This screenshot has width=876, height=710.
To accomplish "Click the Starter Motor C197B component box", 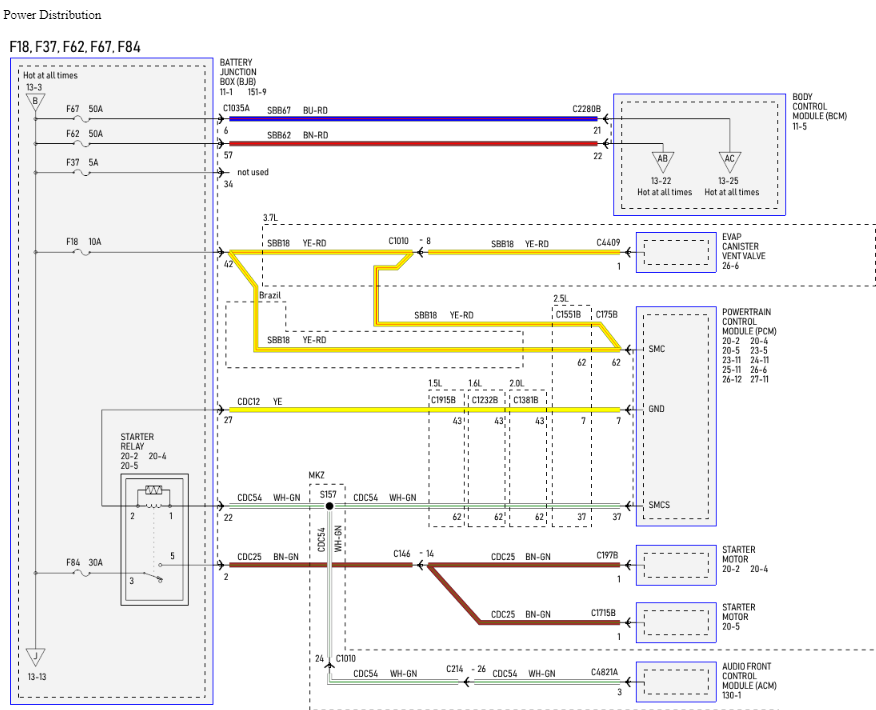I will tap(676, 565).
